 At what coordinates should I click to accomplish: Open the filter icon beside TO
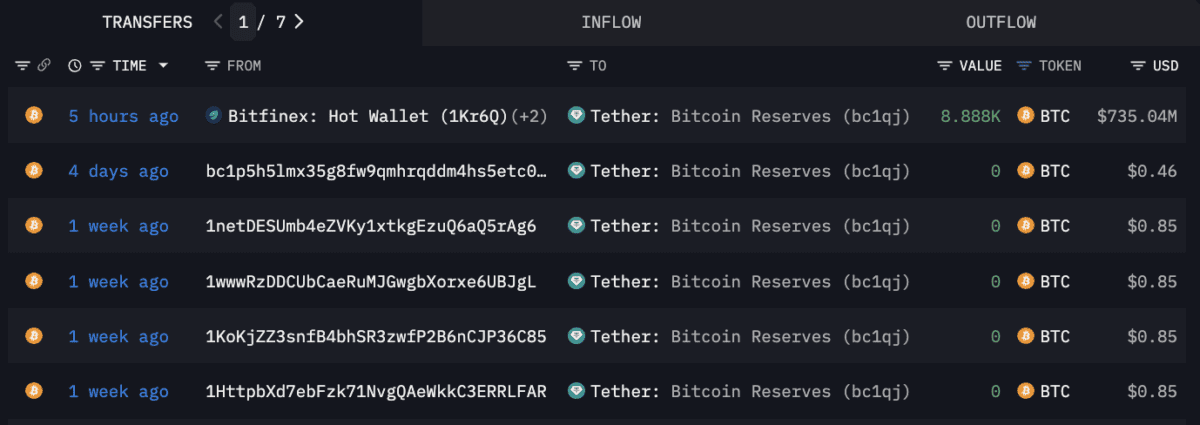pyautogui.click(x=574, y=66)
